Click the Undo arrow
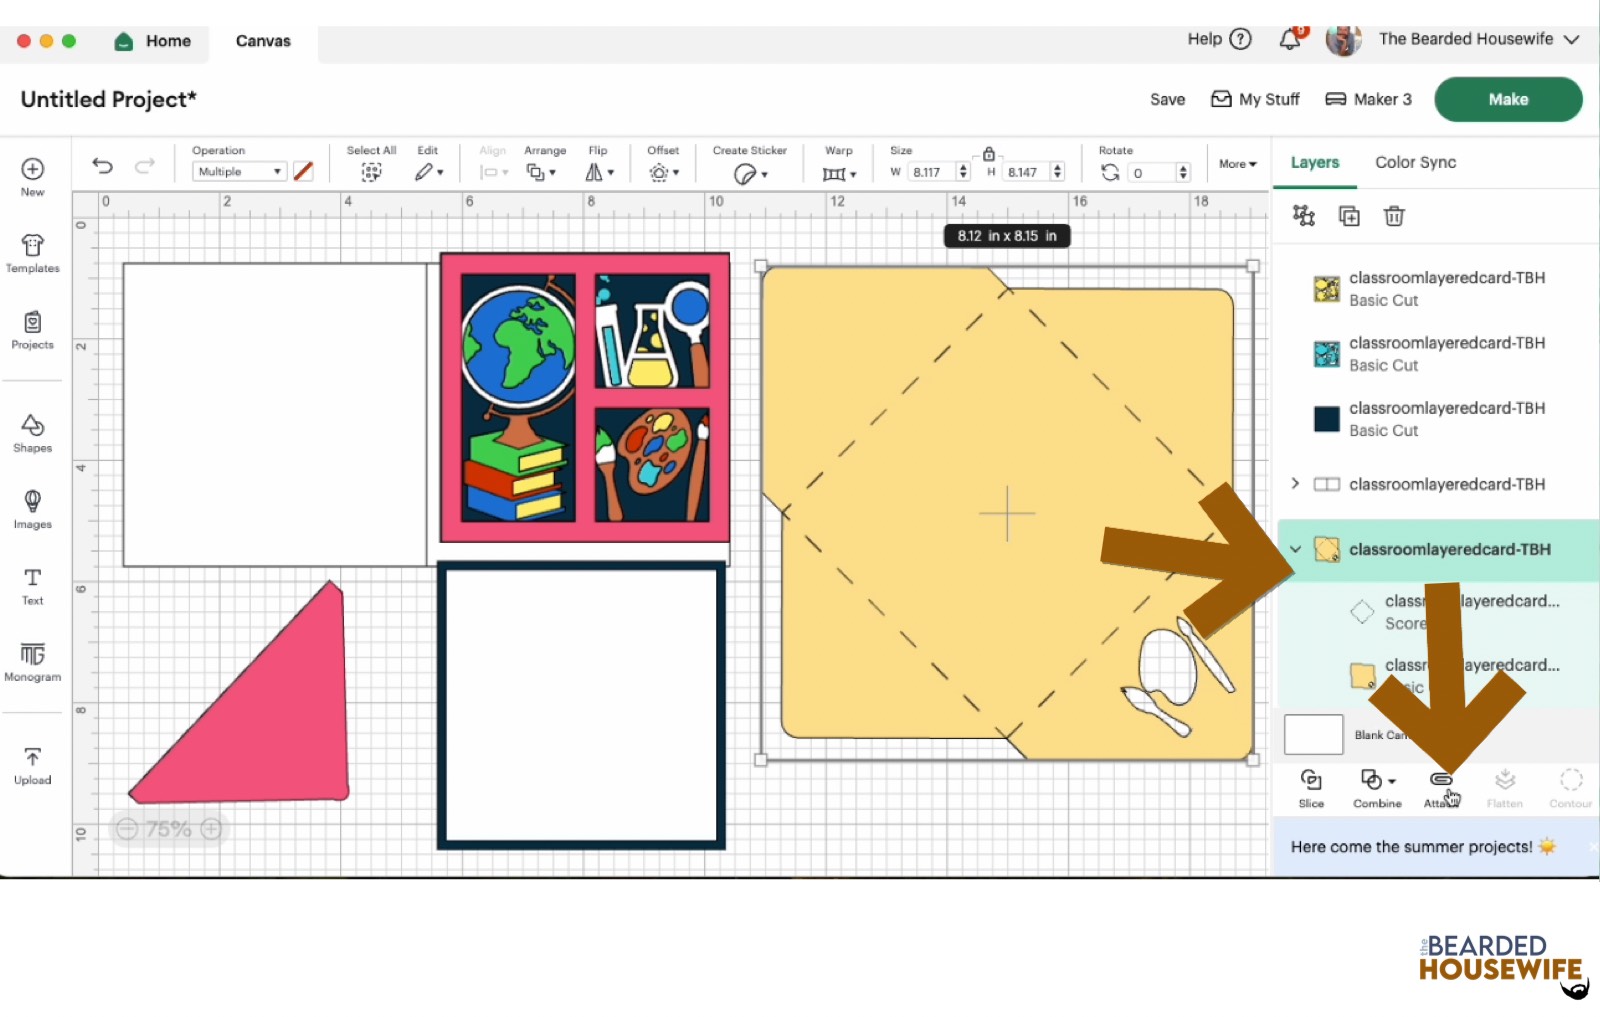Image resolution: width=1600 pixels, height=1017 pixels. click(102, 166)
